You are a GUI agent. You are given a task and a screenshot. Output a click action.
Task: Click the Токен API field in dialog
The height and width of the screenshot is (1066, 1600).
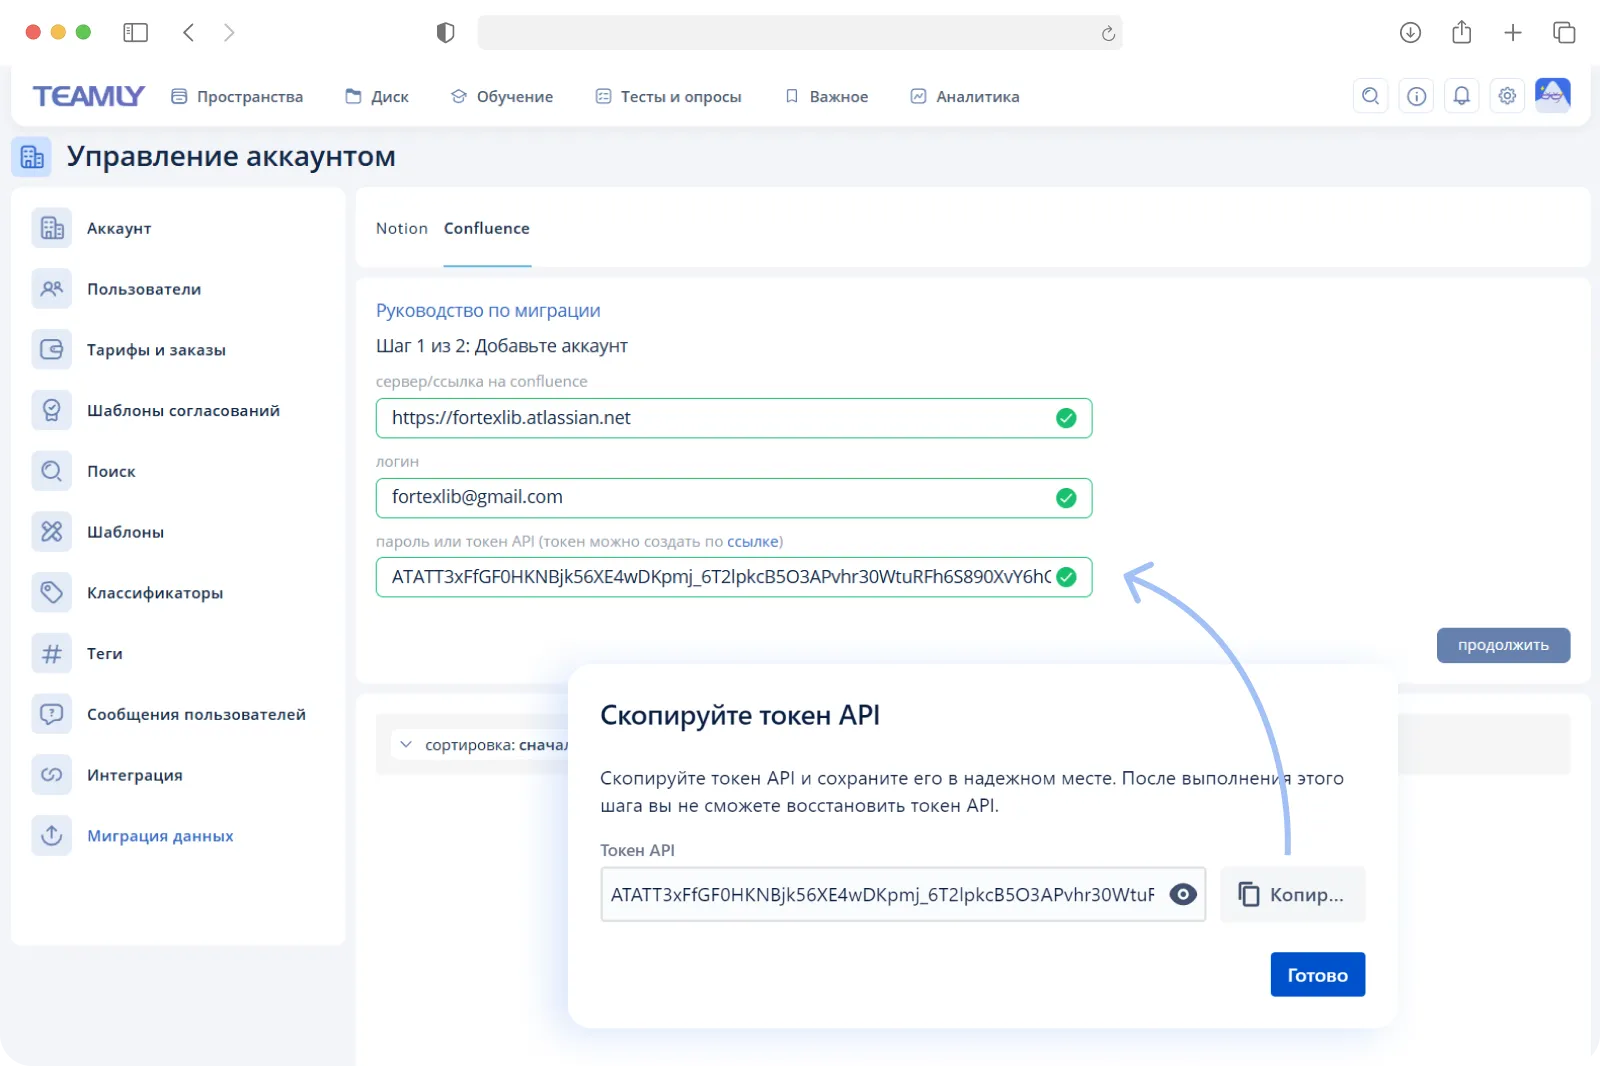pos(902,894)
